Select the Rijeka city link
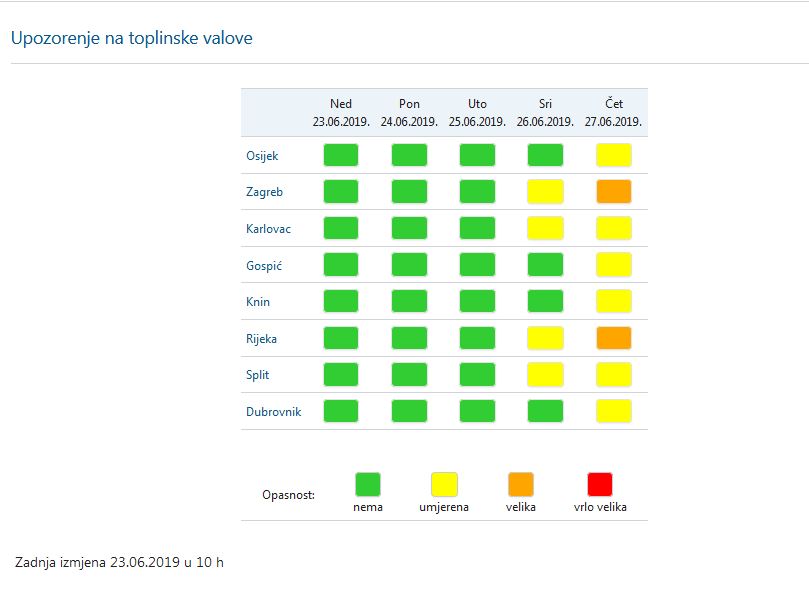 point(262,339)
